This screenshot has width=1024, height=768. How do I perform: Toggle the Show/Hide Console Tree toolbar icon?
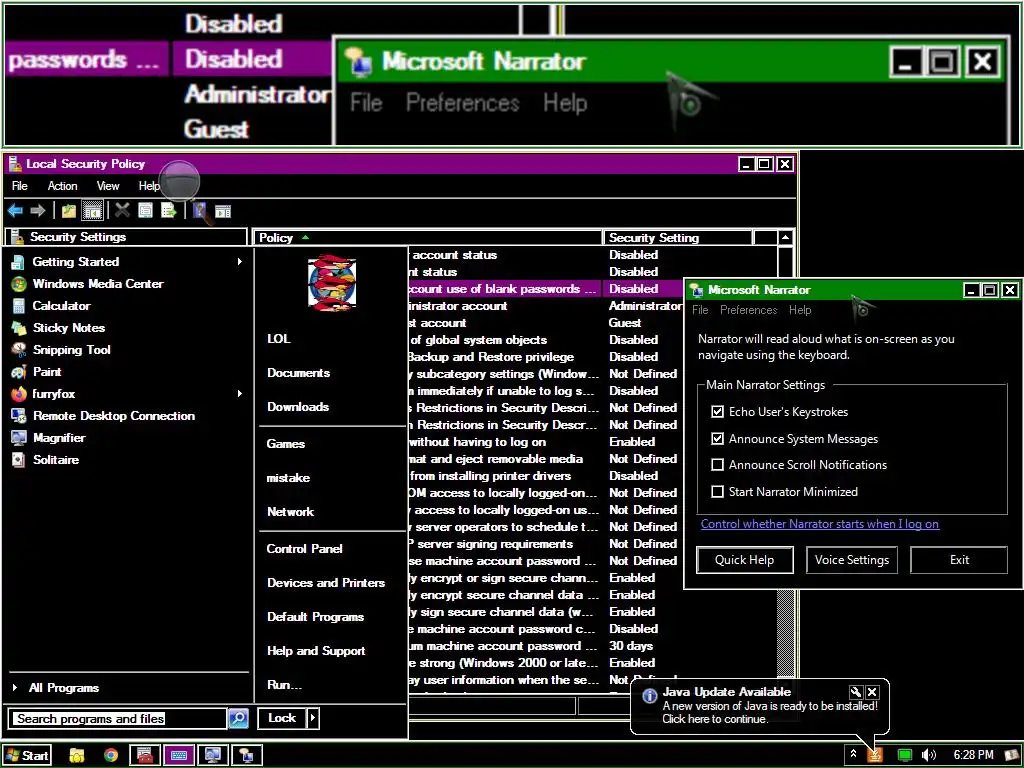point(93,211)
